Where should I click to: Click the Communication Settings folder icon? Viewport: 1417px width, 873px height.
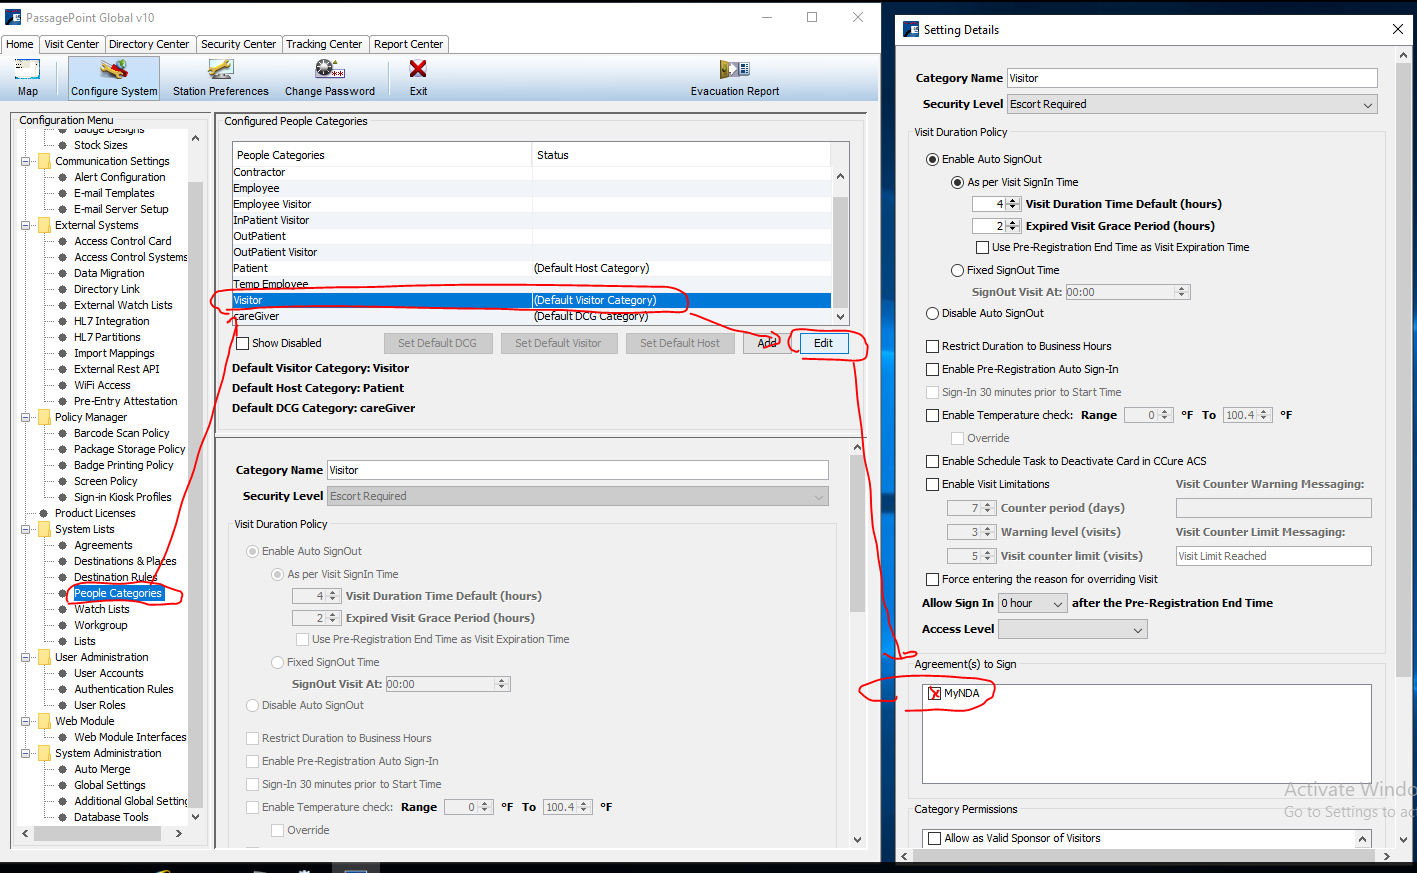coord(45,161)
